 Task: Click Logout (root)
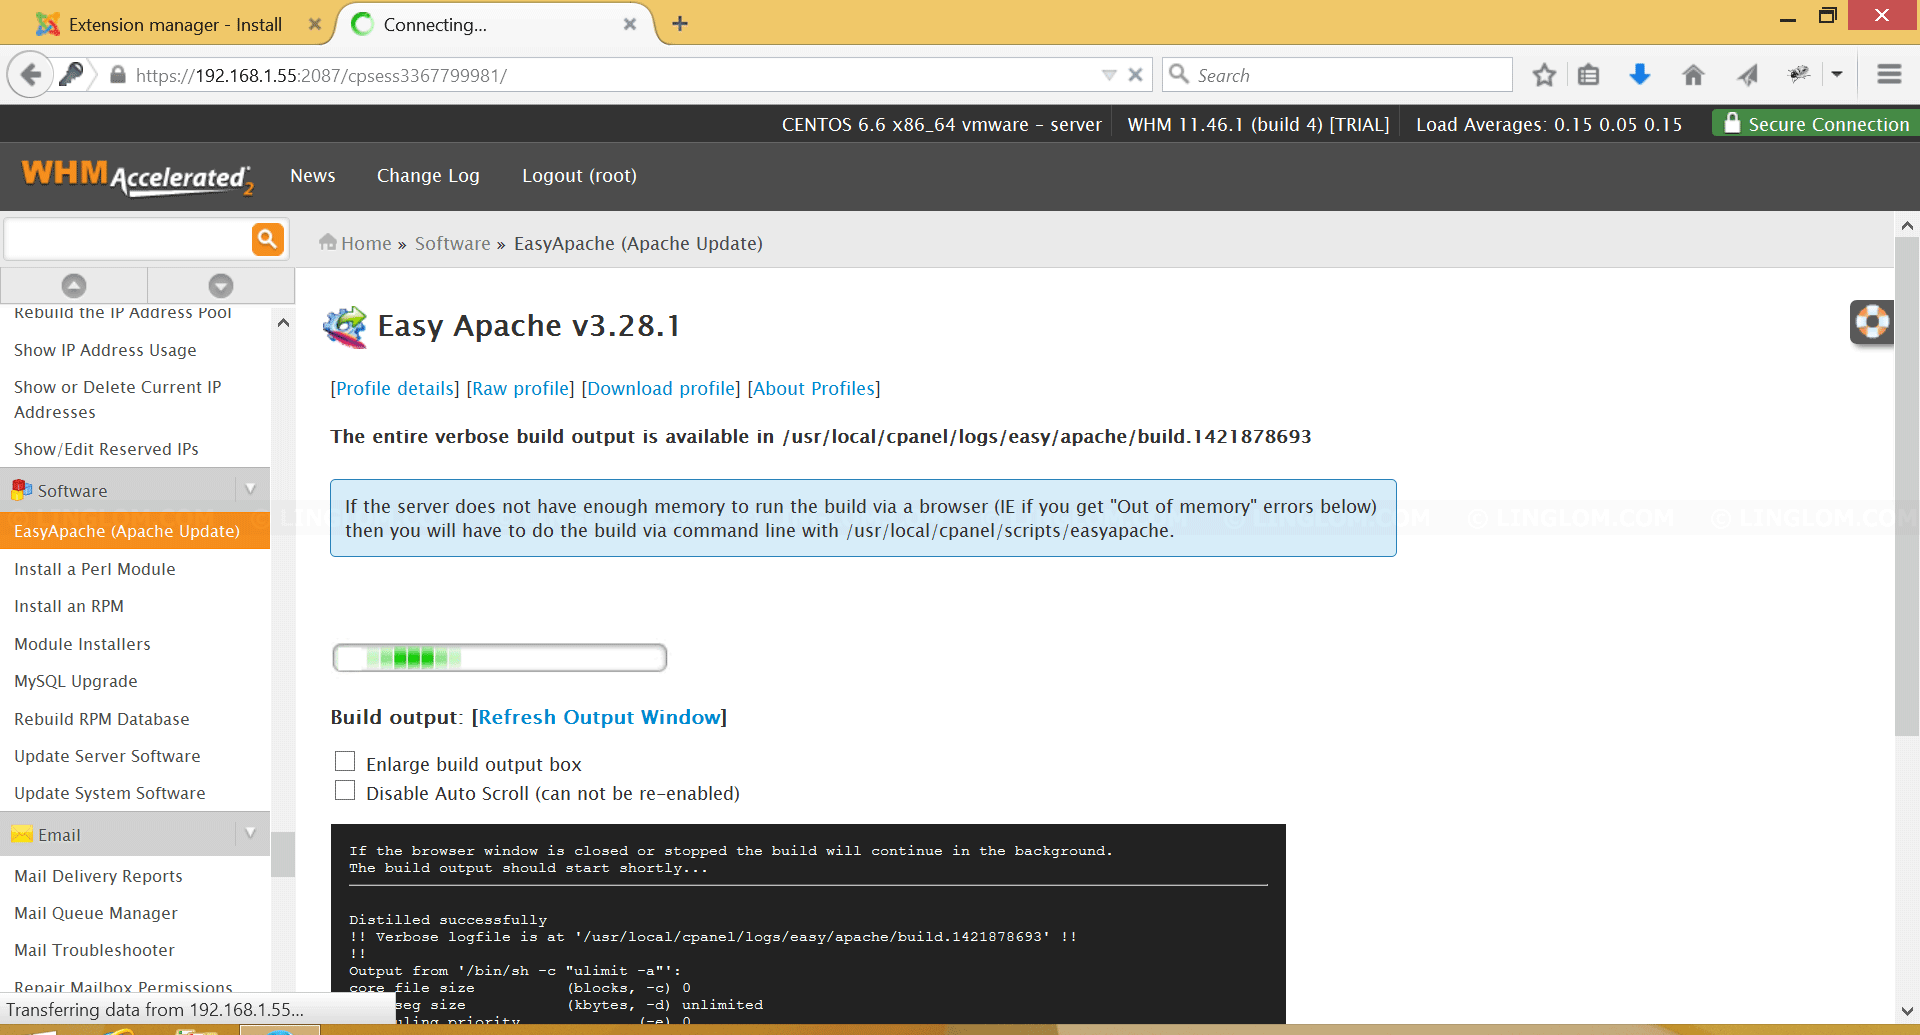579,176
